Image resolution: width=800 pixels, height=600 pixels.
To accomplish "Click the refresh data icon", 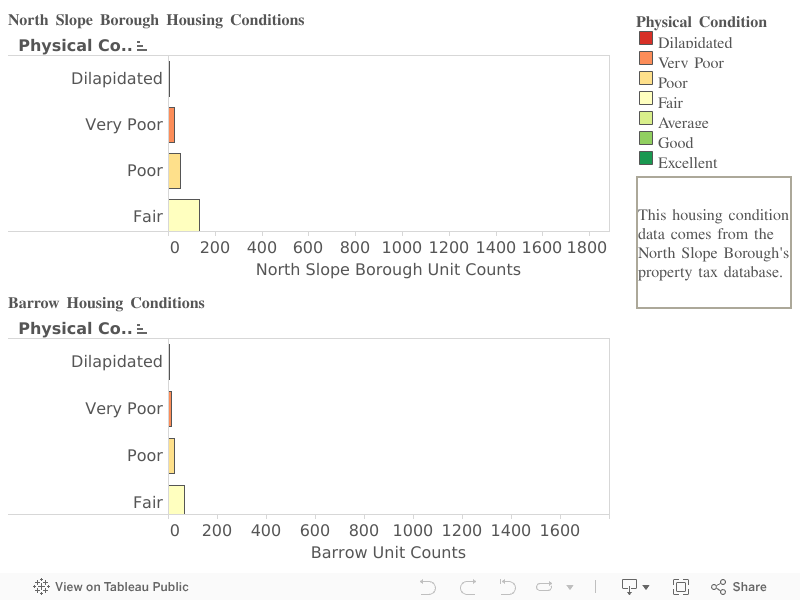I will click(x=544, y=587).
